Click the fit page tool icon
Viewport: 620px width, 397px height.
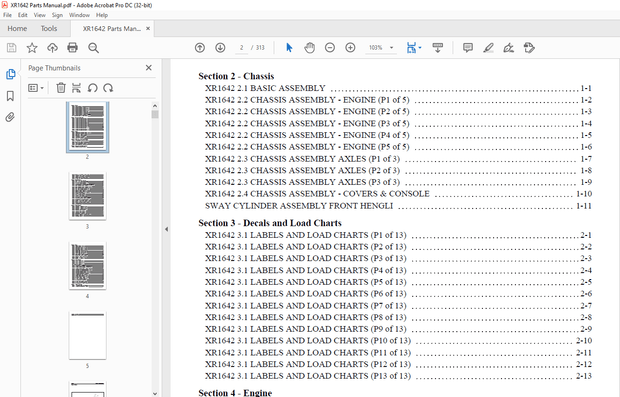(411, 48)
